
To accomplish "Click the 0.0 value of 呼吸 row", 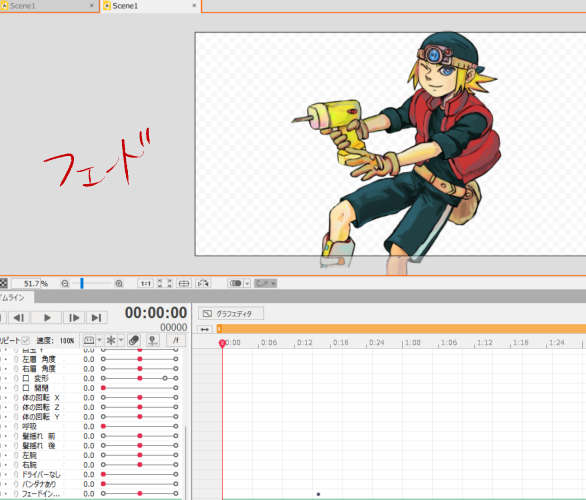I will (89, 426).
